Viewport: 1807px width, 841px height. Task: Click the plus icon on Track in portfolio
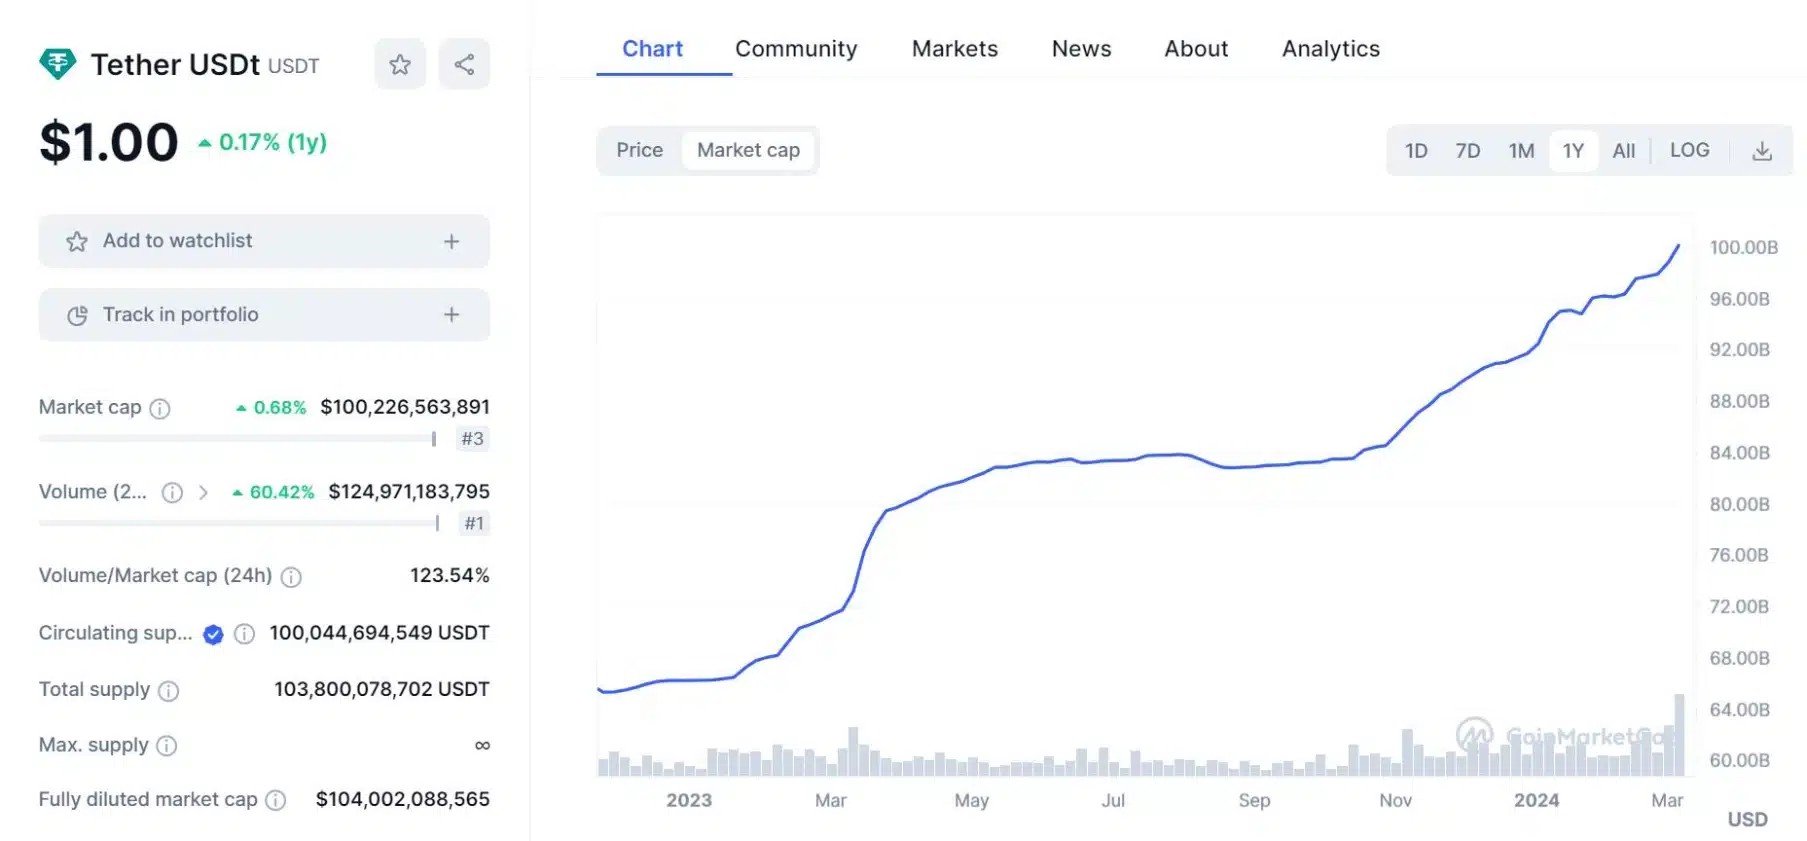click(452, 315)
